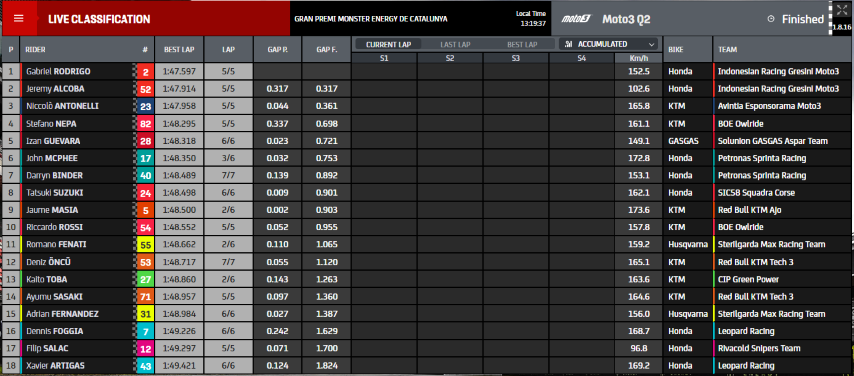Screen dimensions: 854x376
Task: Click team SIC58 Squadra Corse
Action: click(x=756, y=193)
